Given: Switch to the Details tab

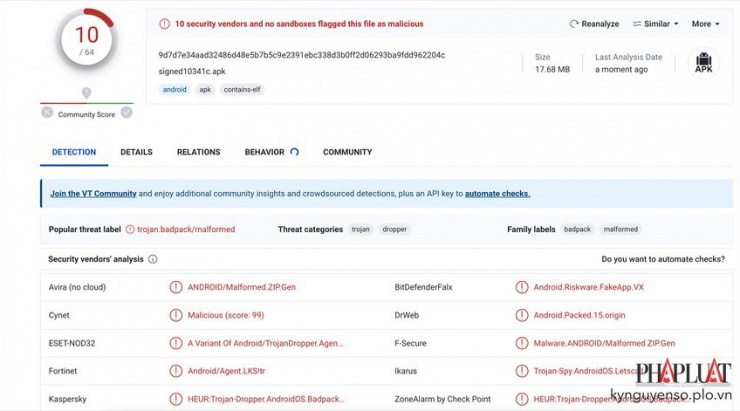Looking at the screenshot, I should click(x=136, y=152).
